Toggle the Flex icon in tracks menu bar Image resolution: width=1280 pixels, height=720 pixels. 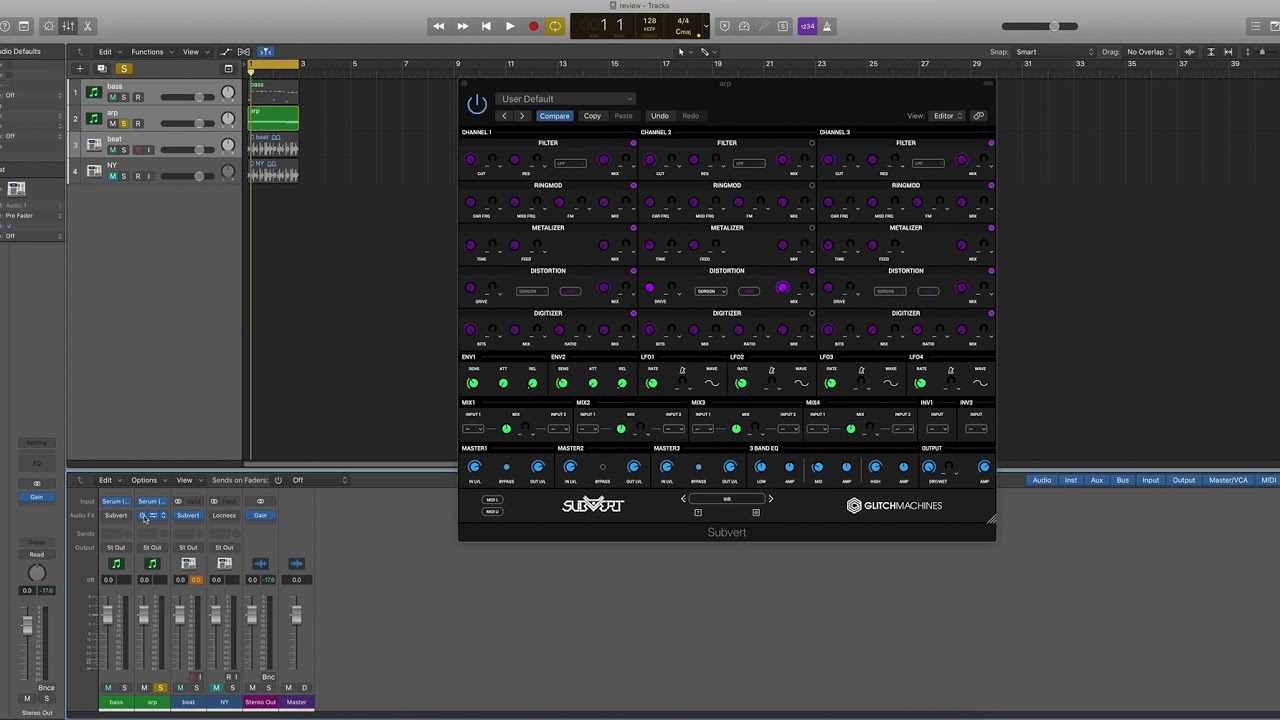(x=244, y=52)
